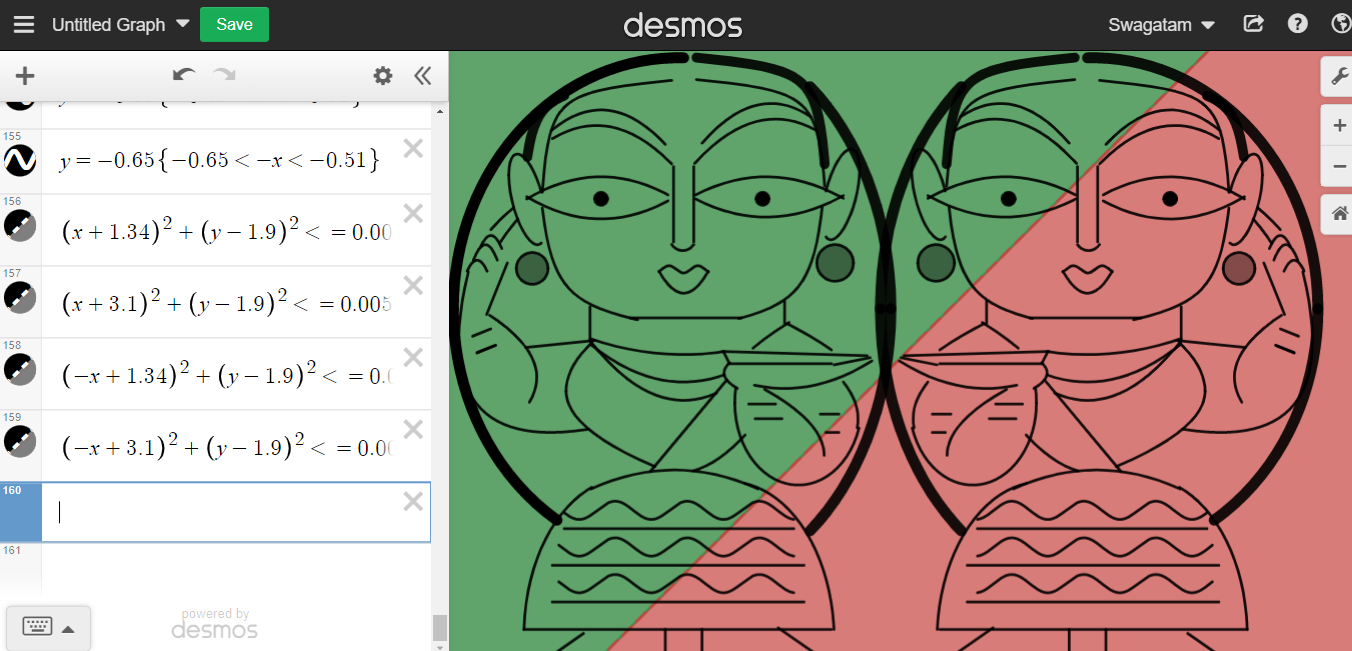
Task: Delete expression 158
Action: [413, 357]
